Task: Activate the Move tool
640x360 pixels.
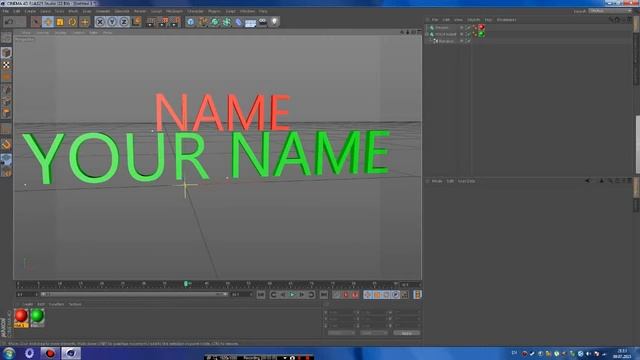Action: 48,22
